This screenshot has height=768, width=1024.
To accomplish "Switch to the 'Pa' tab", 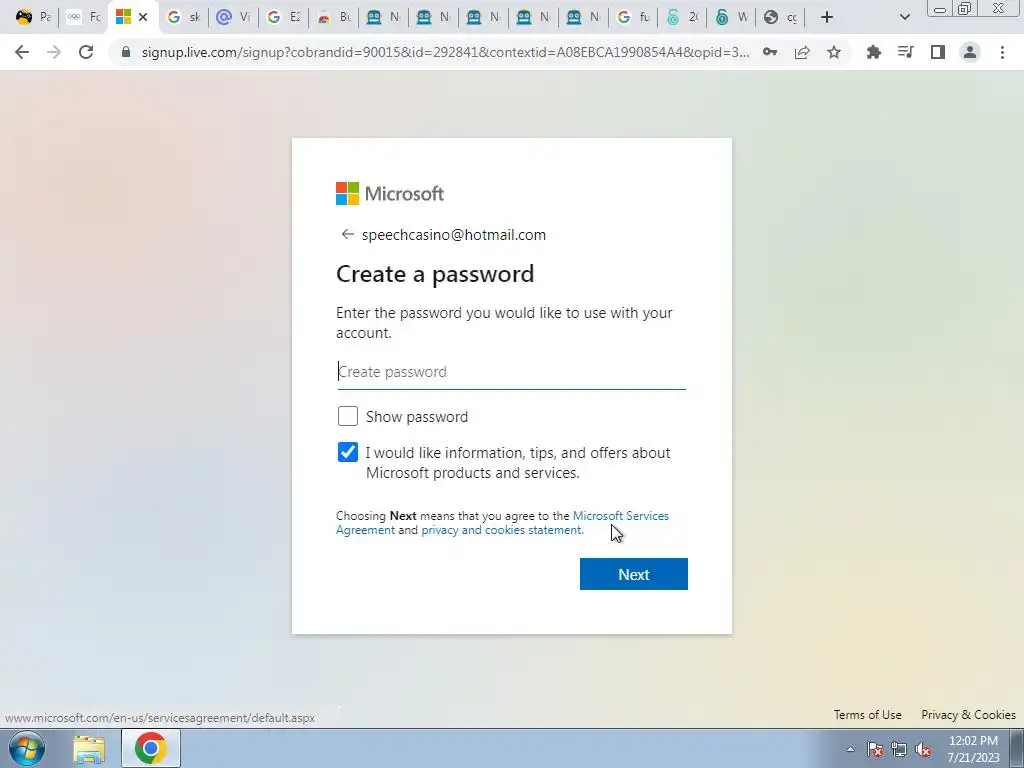I will (32, 17).
